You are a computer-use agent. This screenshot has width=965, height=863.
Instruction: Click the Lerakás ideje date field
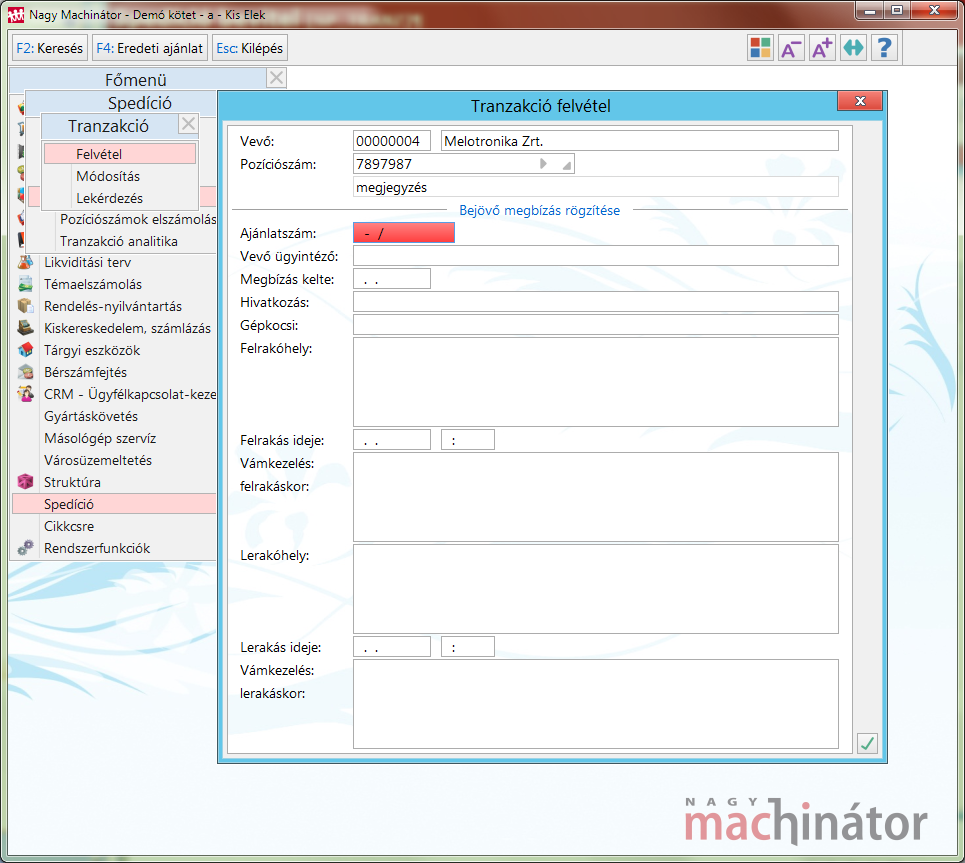(391, 646)
